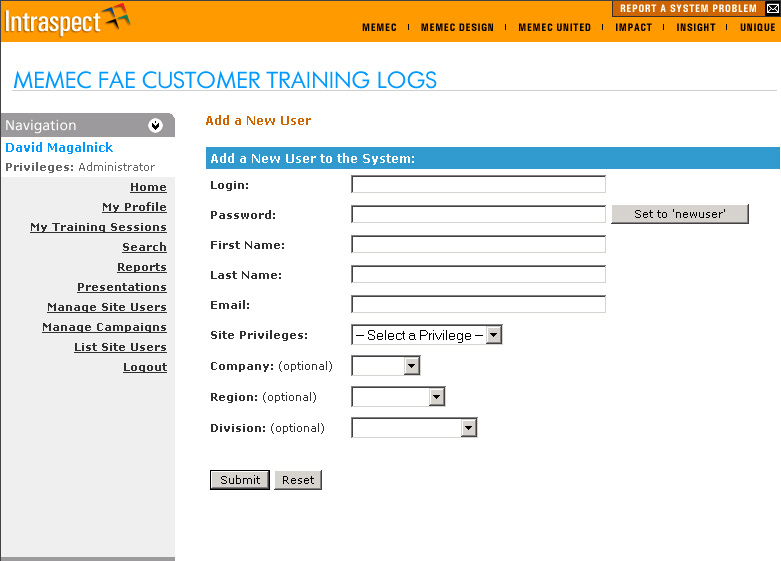Screen dimensions: 781x561
Task: Collapse the Navigation panel with the arrow icon
Action: pos(155,126)
